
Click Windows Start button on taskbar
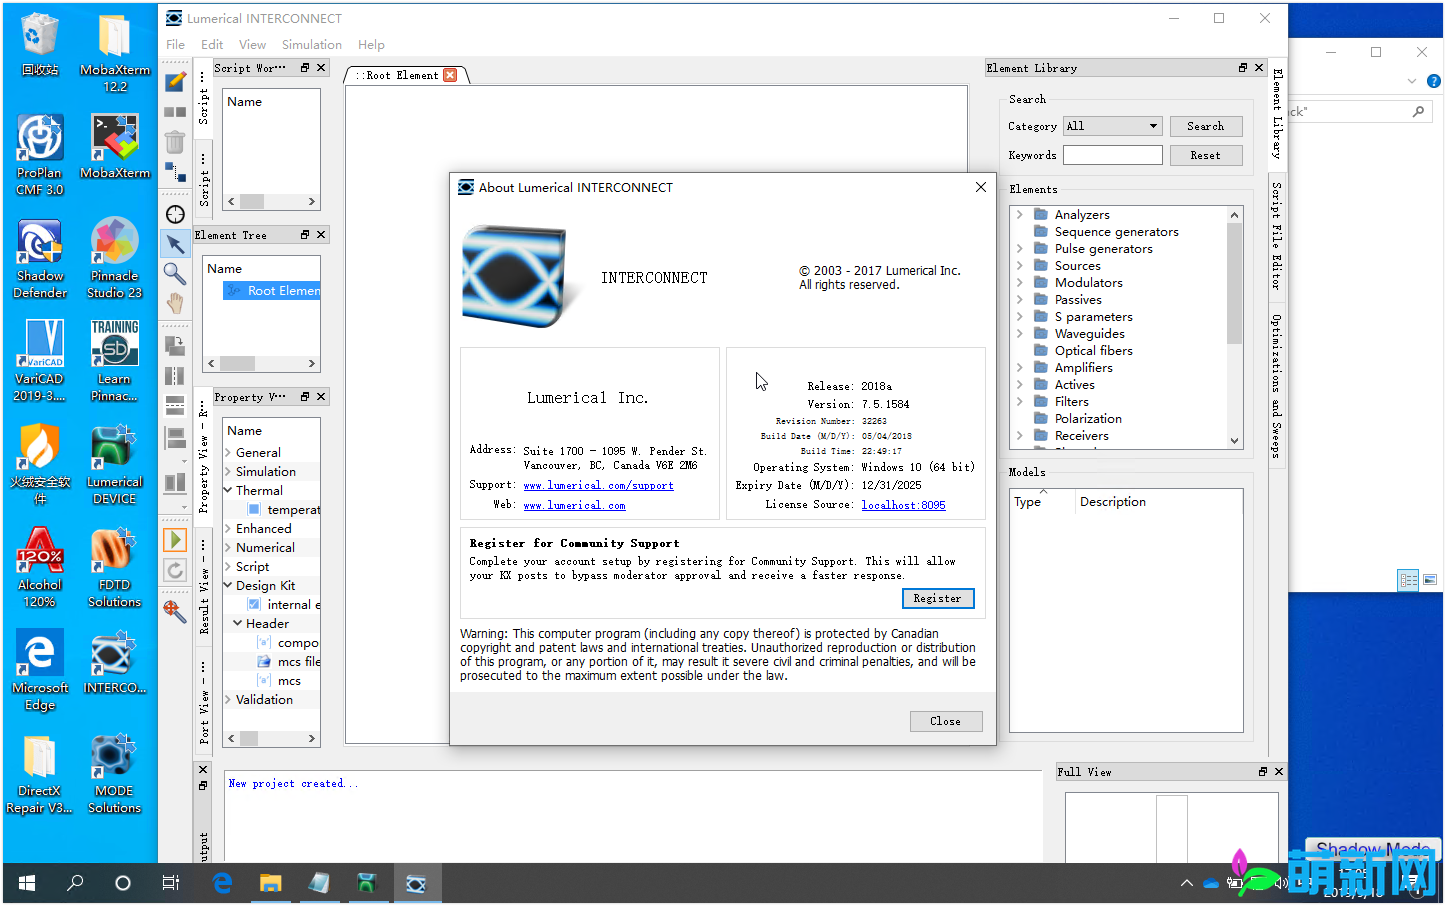tap(27, 883)
